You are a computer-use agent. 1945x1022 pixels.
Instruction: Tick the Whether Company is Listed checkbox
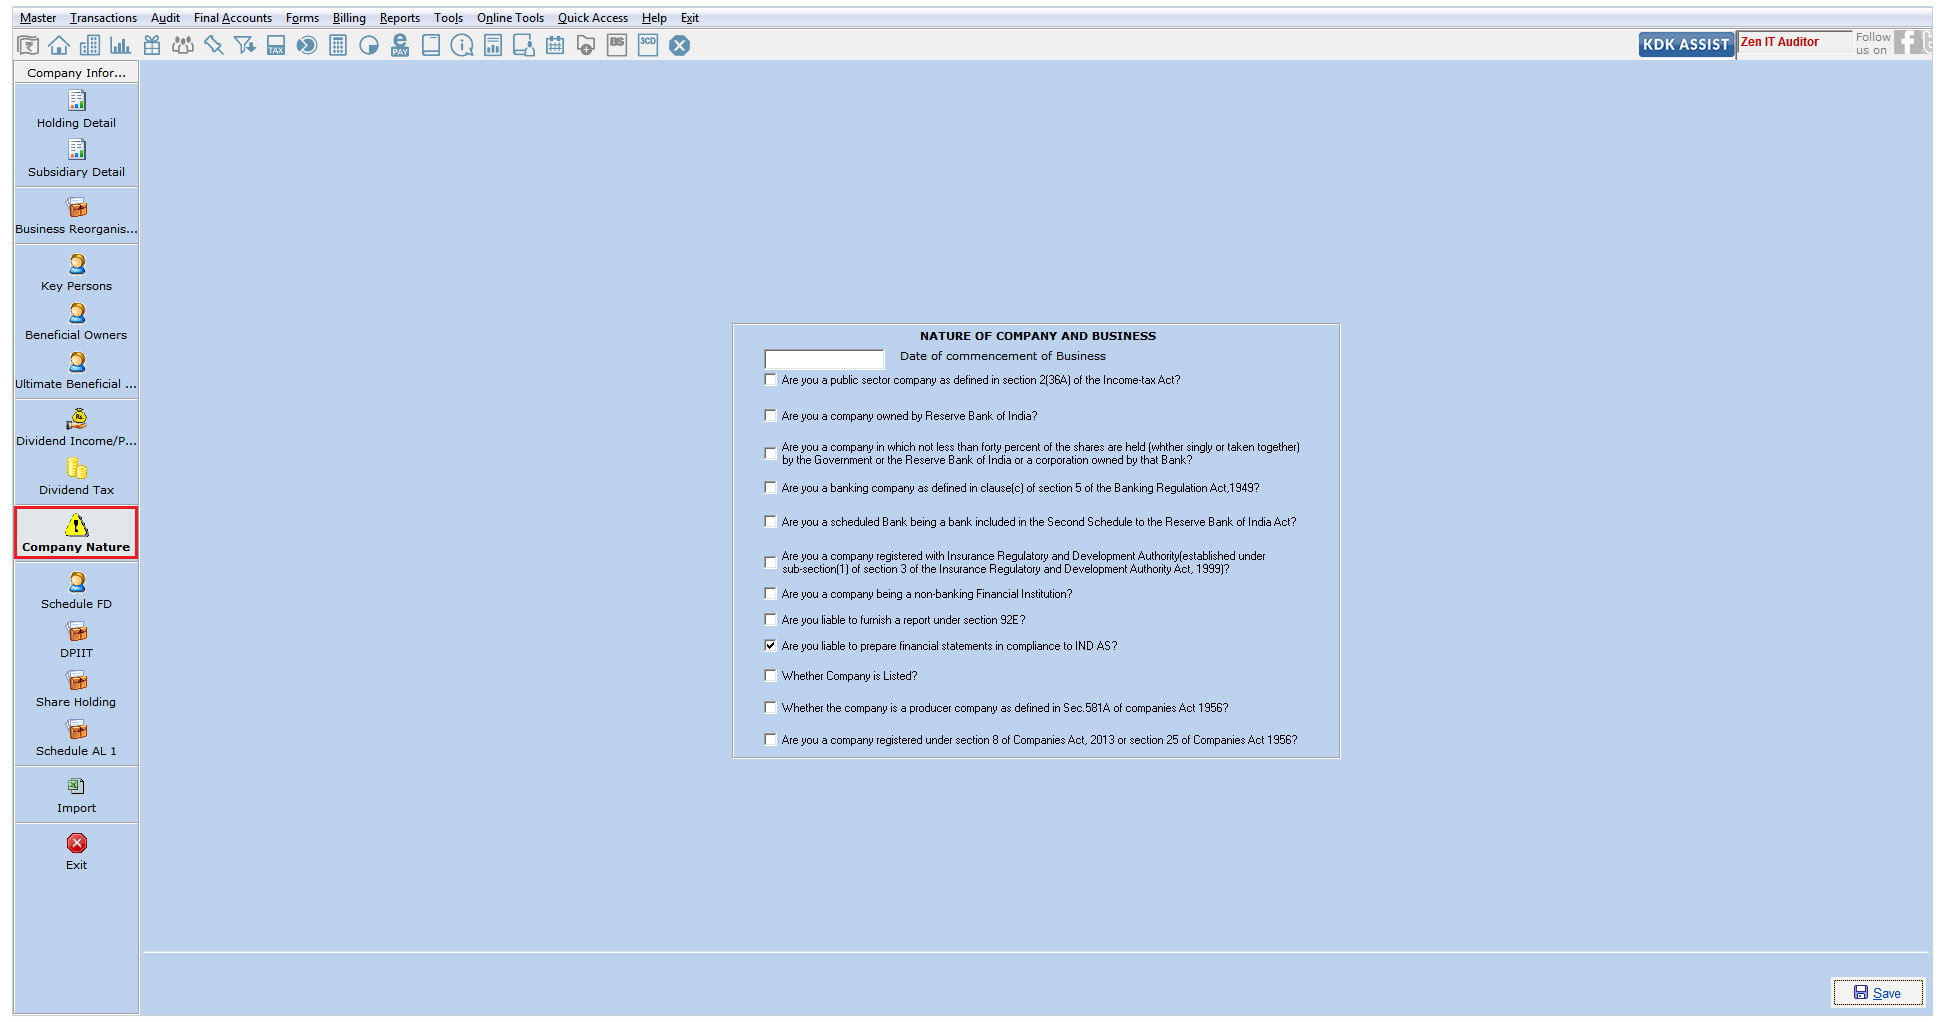pos(770,676)
